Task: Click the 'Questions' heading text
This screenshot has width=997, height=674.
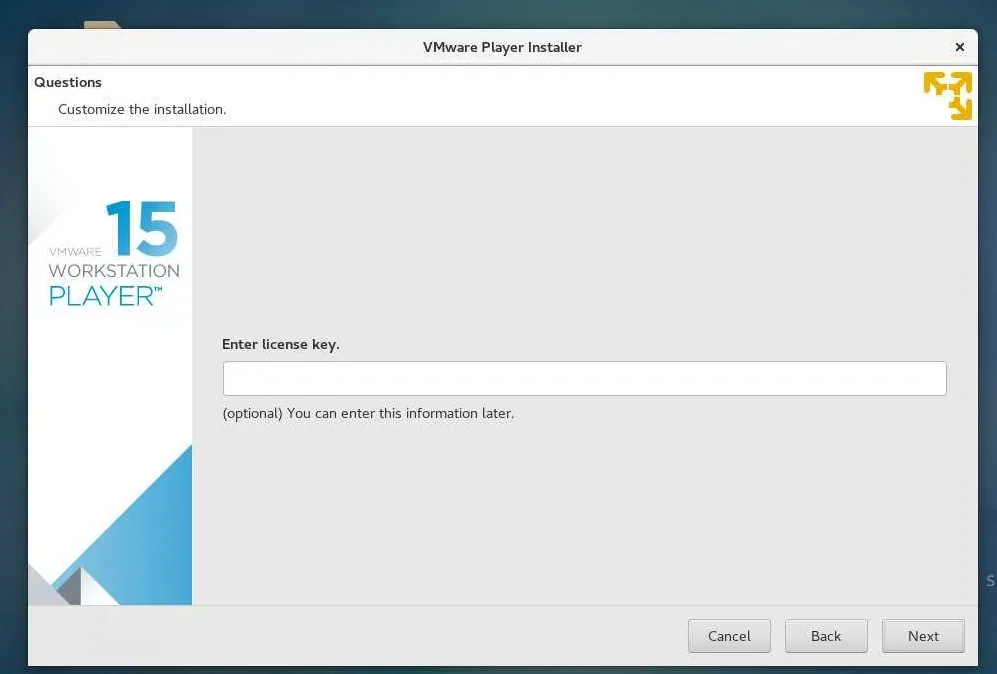Action: tap(68, 82)
